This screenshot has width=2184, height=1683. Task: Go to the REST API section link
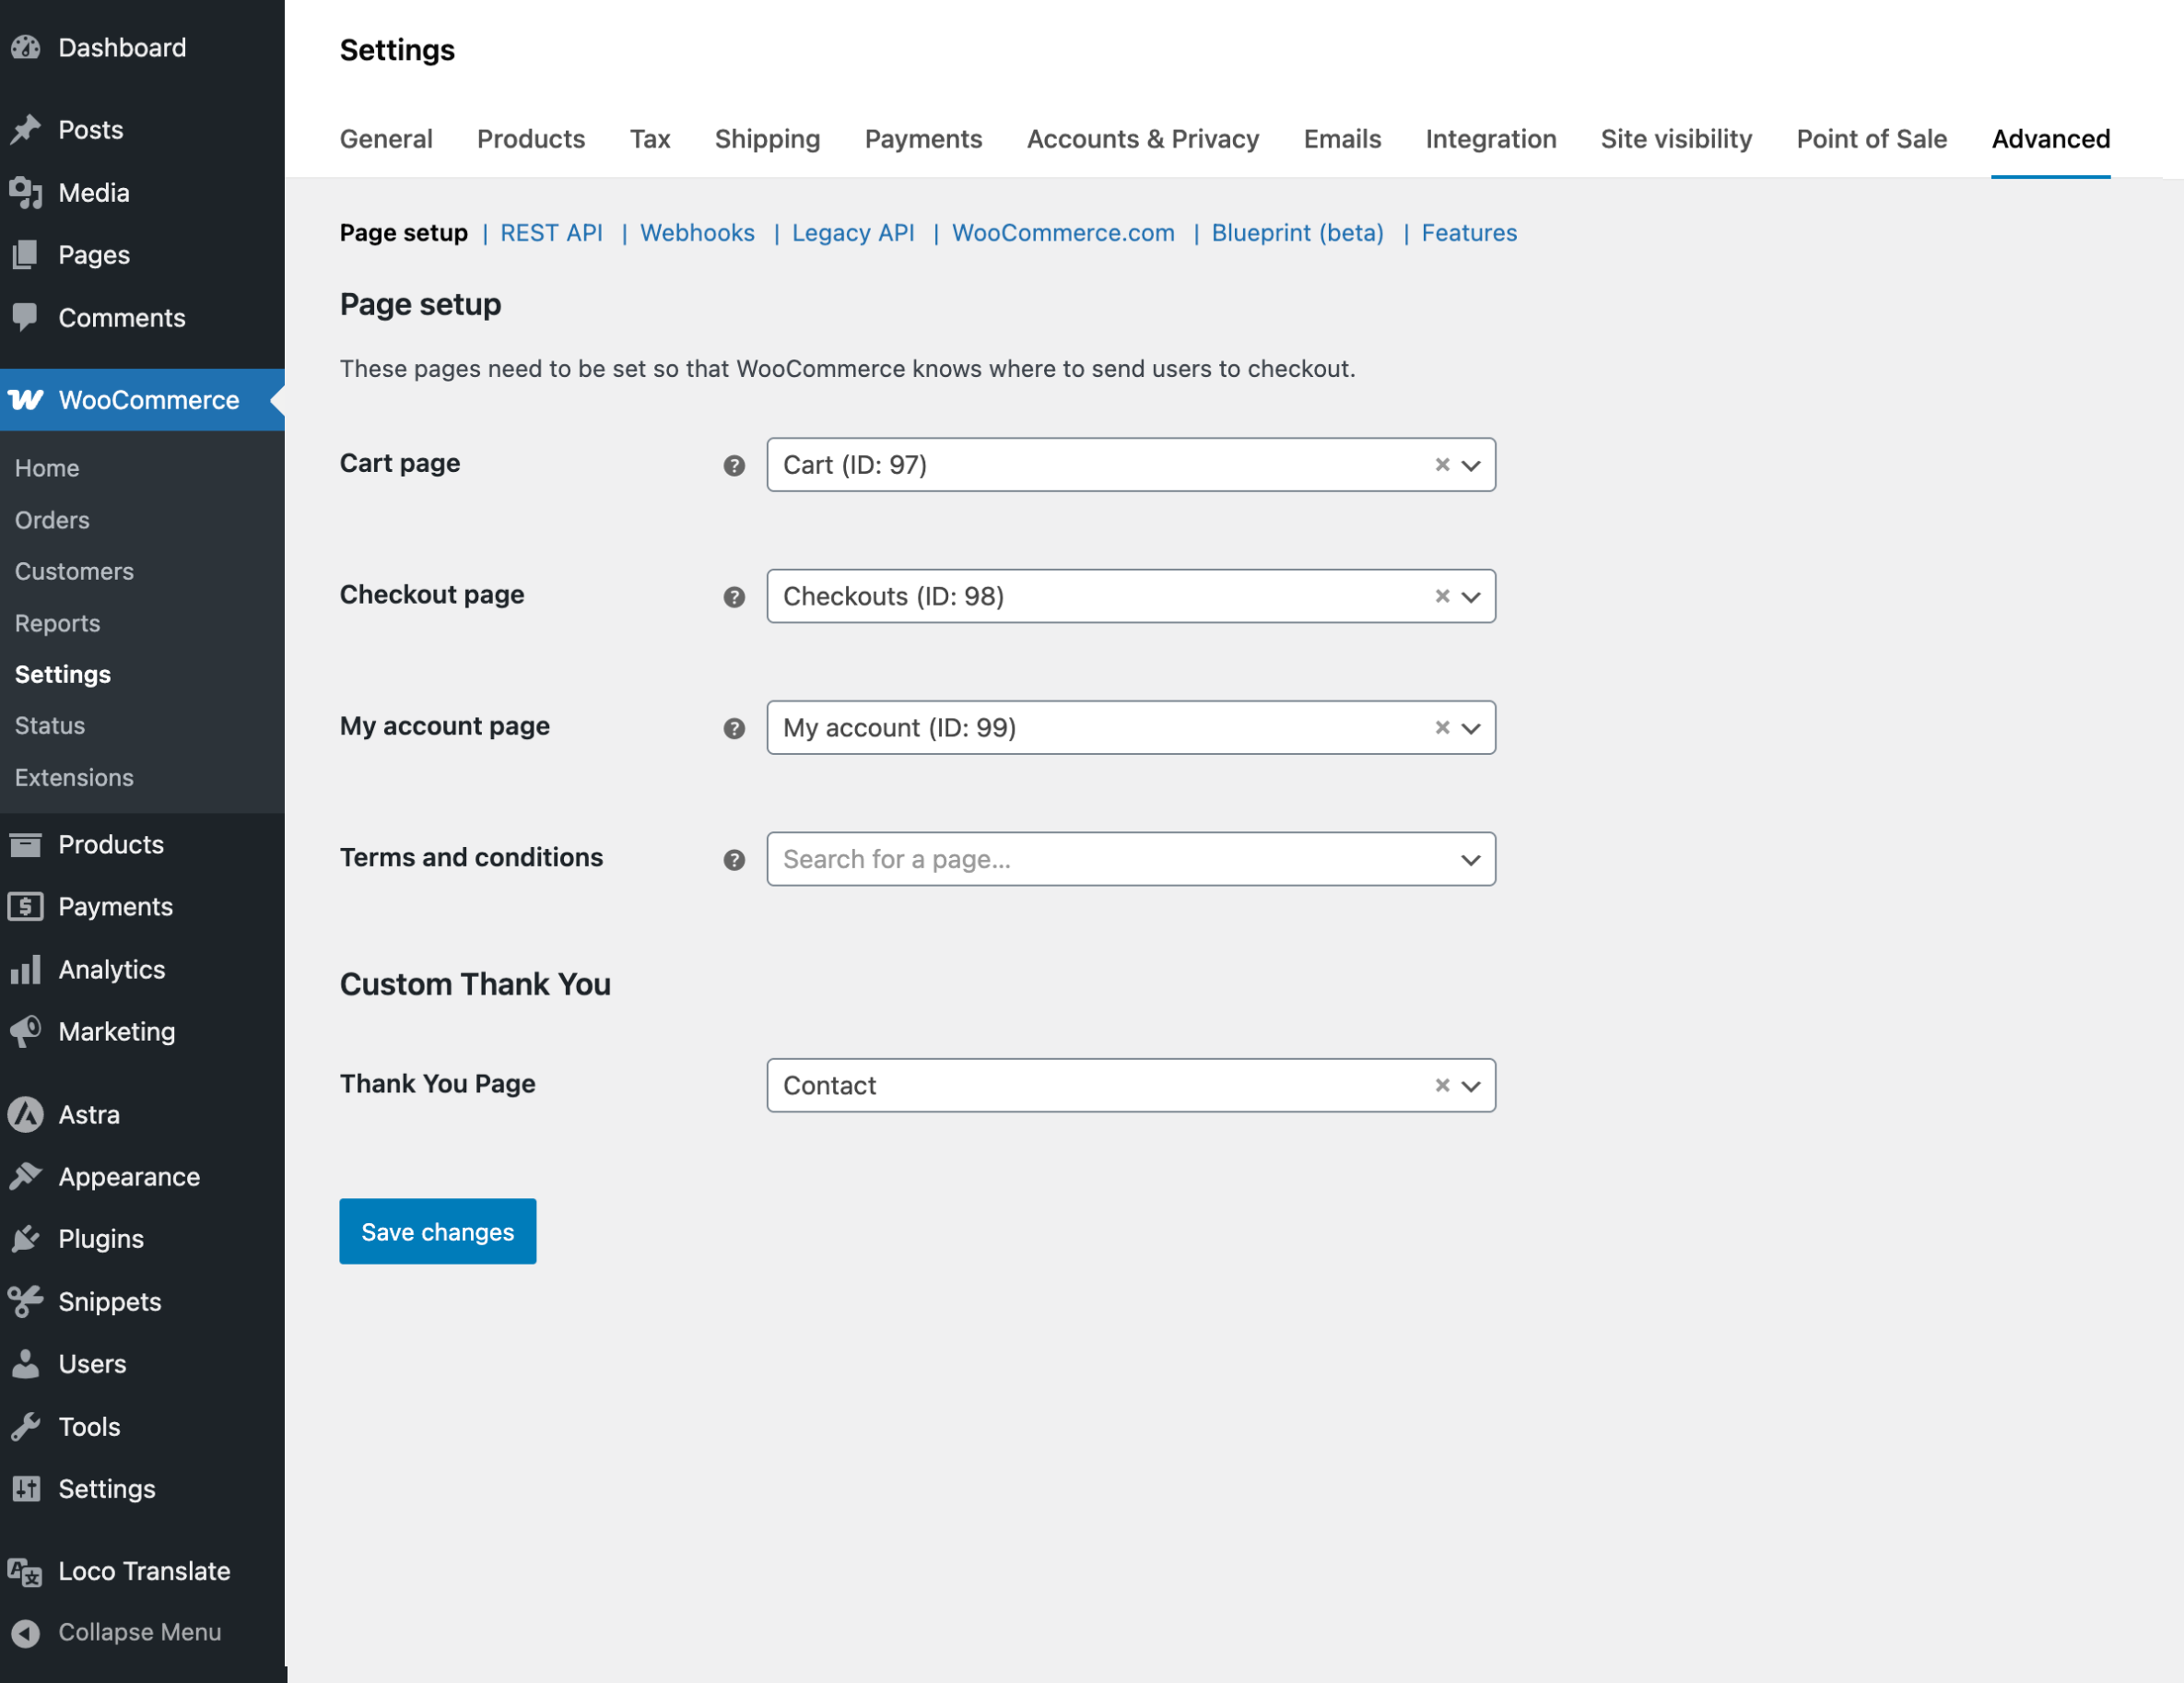click(551, 233)
